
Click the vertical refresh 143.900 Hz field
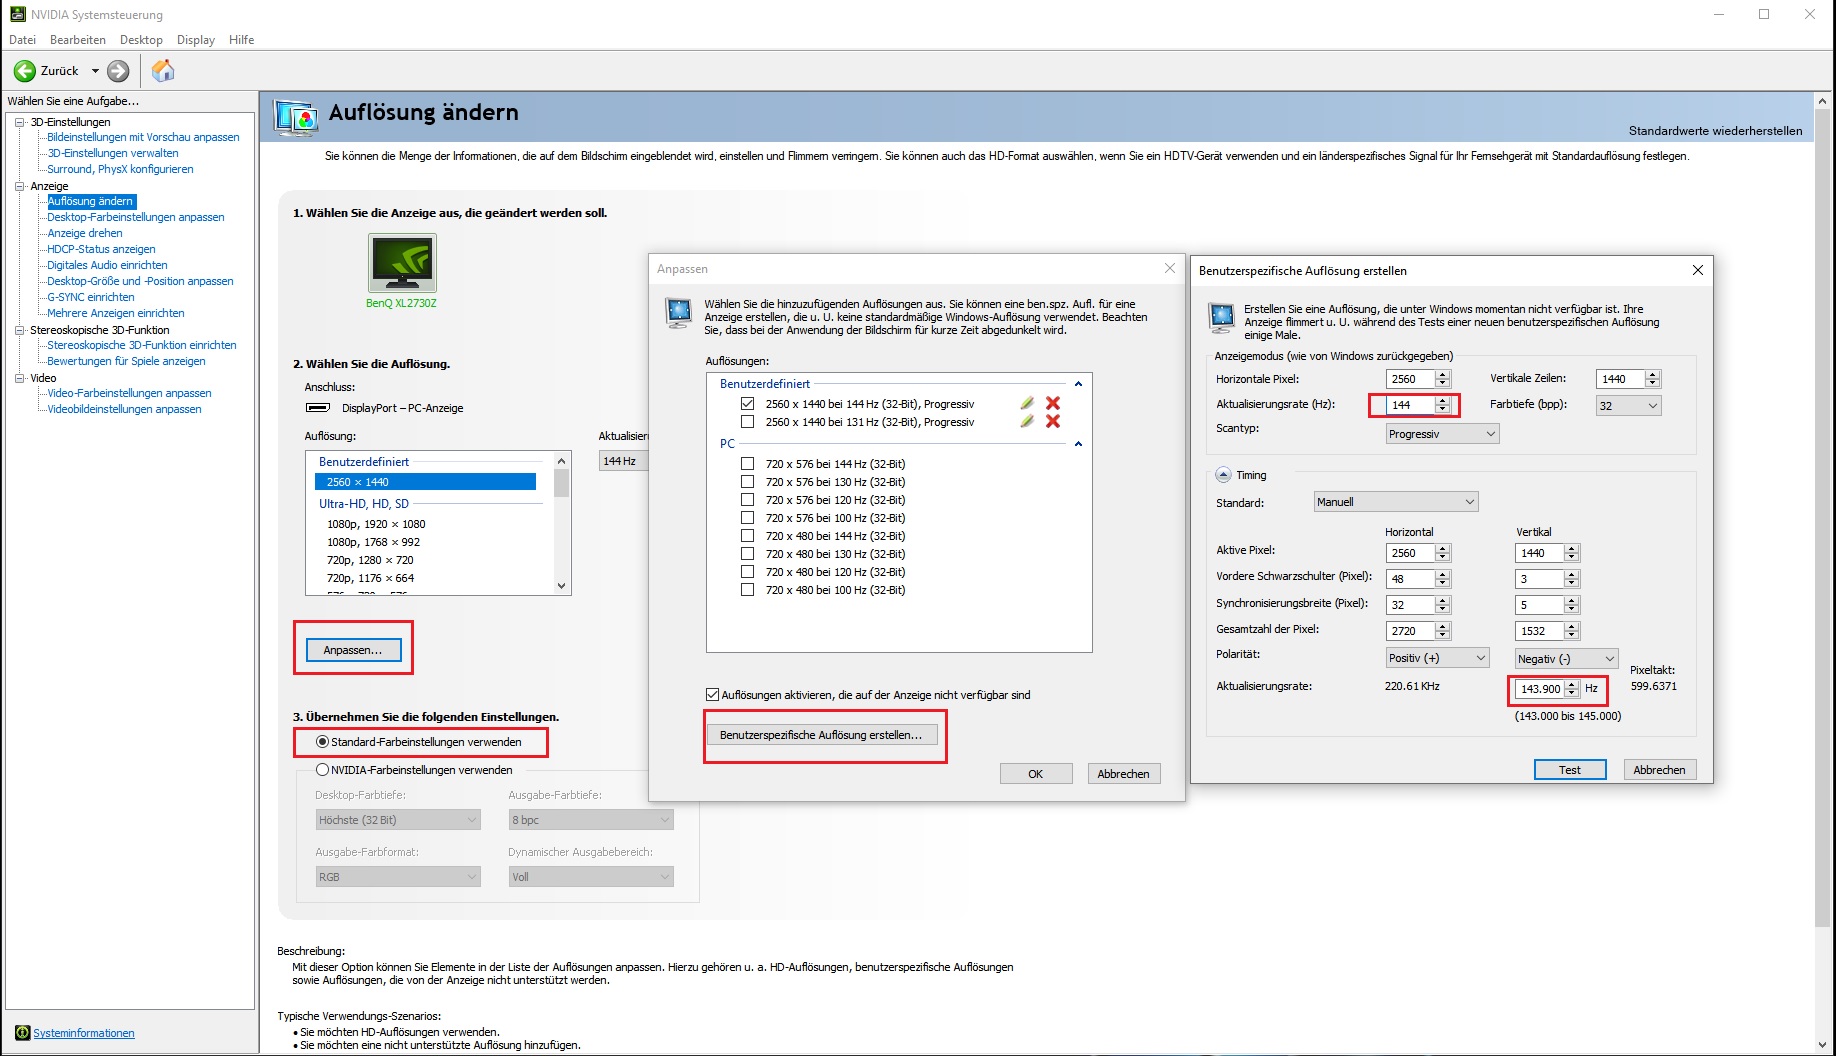pyautogui.click(x=1540, y=689)
